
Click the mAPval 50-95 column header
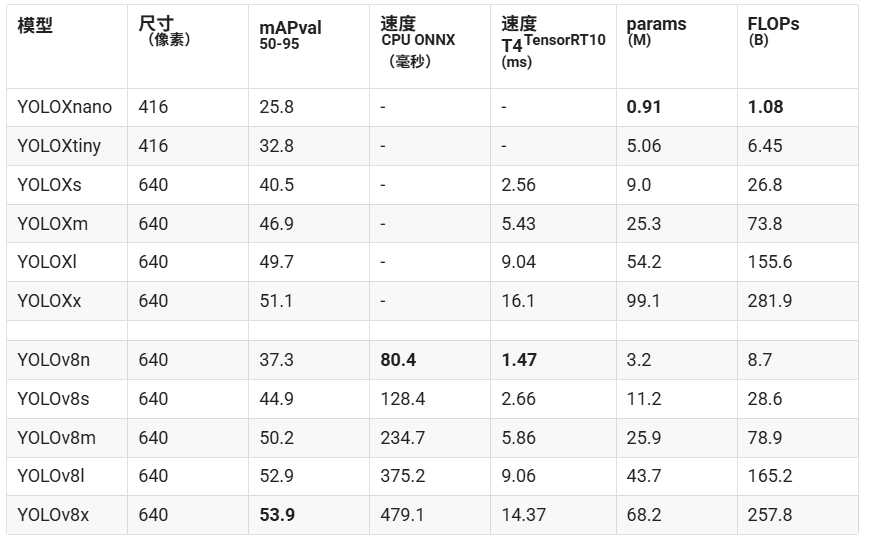click(290, 34)
